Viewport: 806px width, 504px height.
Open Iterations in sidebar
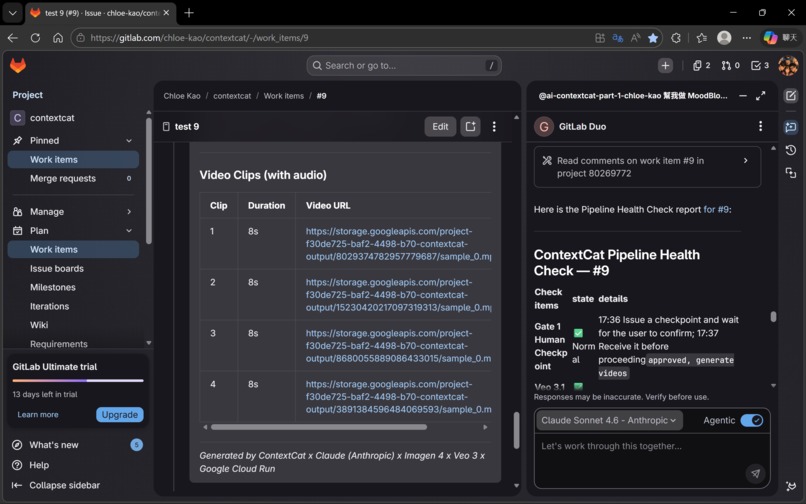73,306
